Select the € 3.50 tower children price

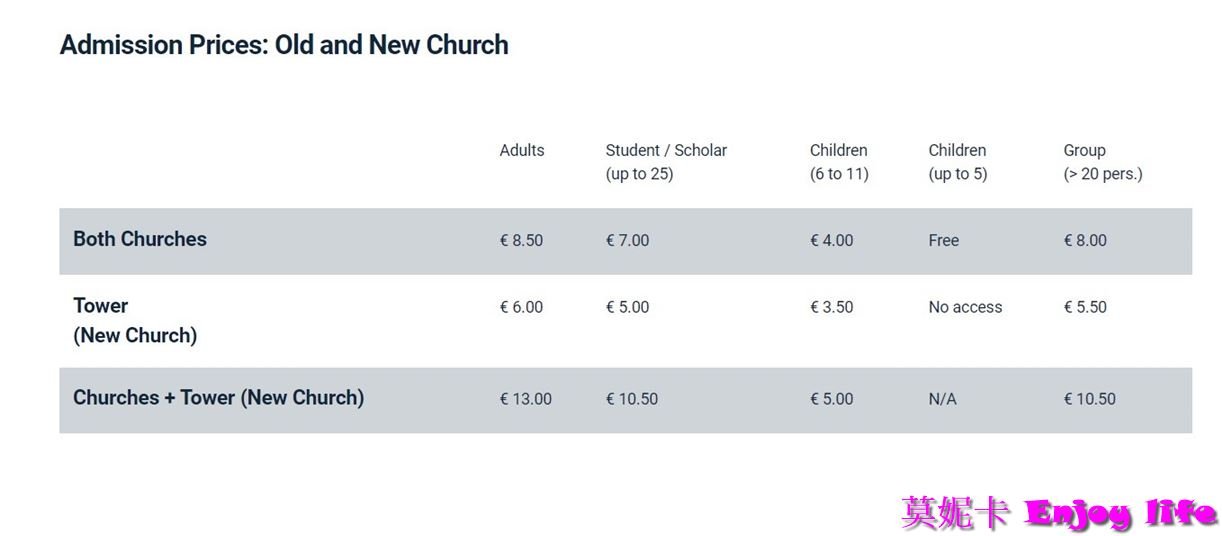pyautogui.click(x=831, y=307)
